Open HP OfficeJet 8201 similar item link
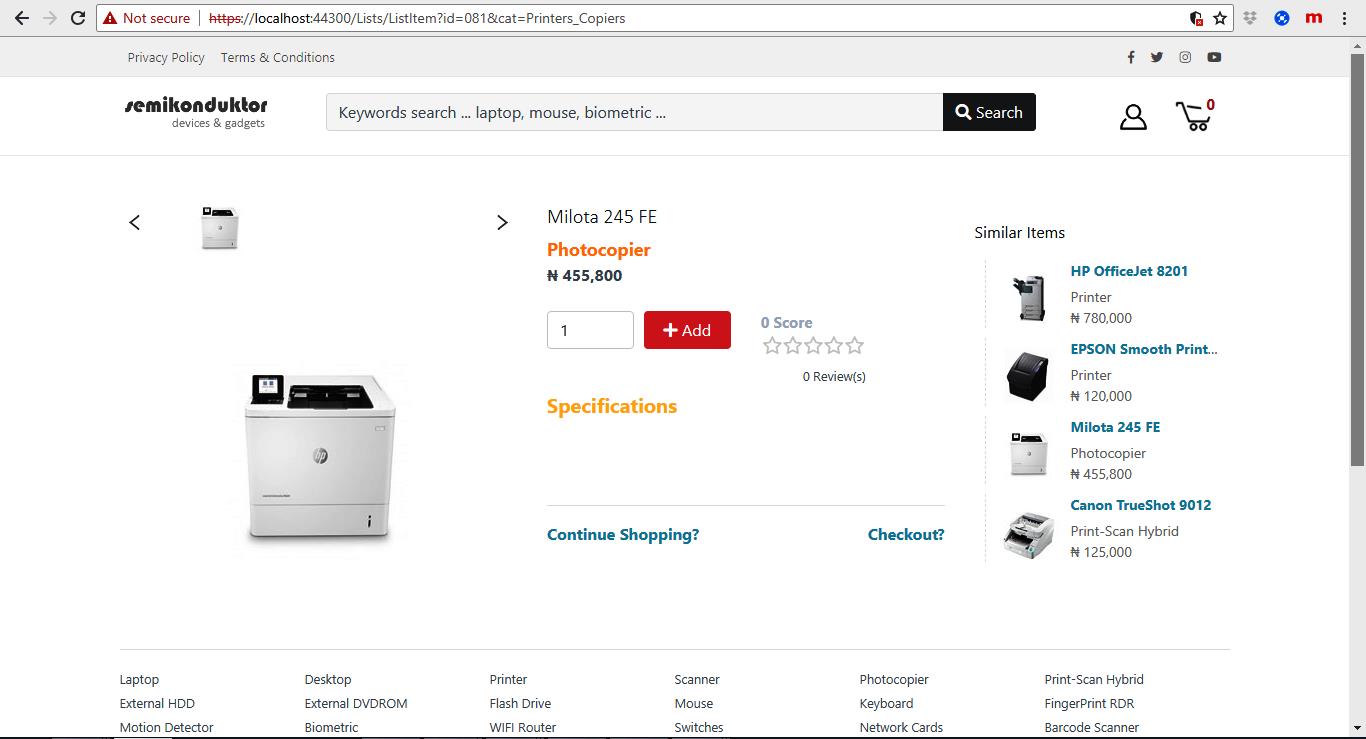Image resolution: width=1366 pixels, height=739 pixels. pos(1129,271)
